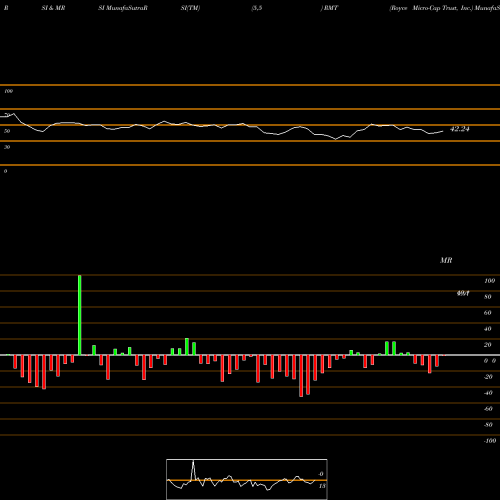
Task: Click the -0 label in the mini chart
Action: (321, 474)
